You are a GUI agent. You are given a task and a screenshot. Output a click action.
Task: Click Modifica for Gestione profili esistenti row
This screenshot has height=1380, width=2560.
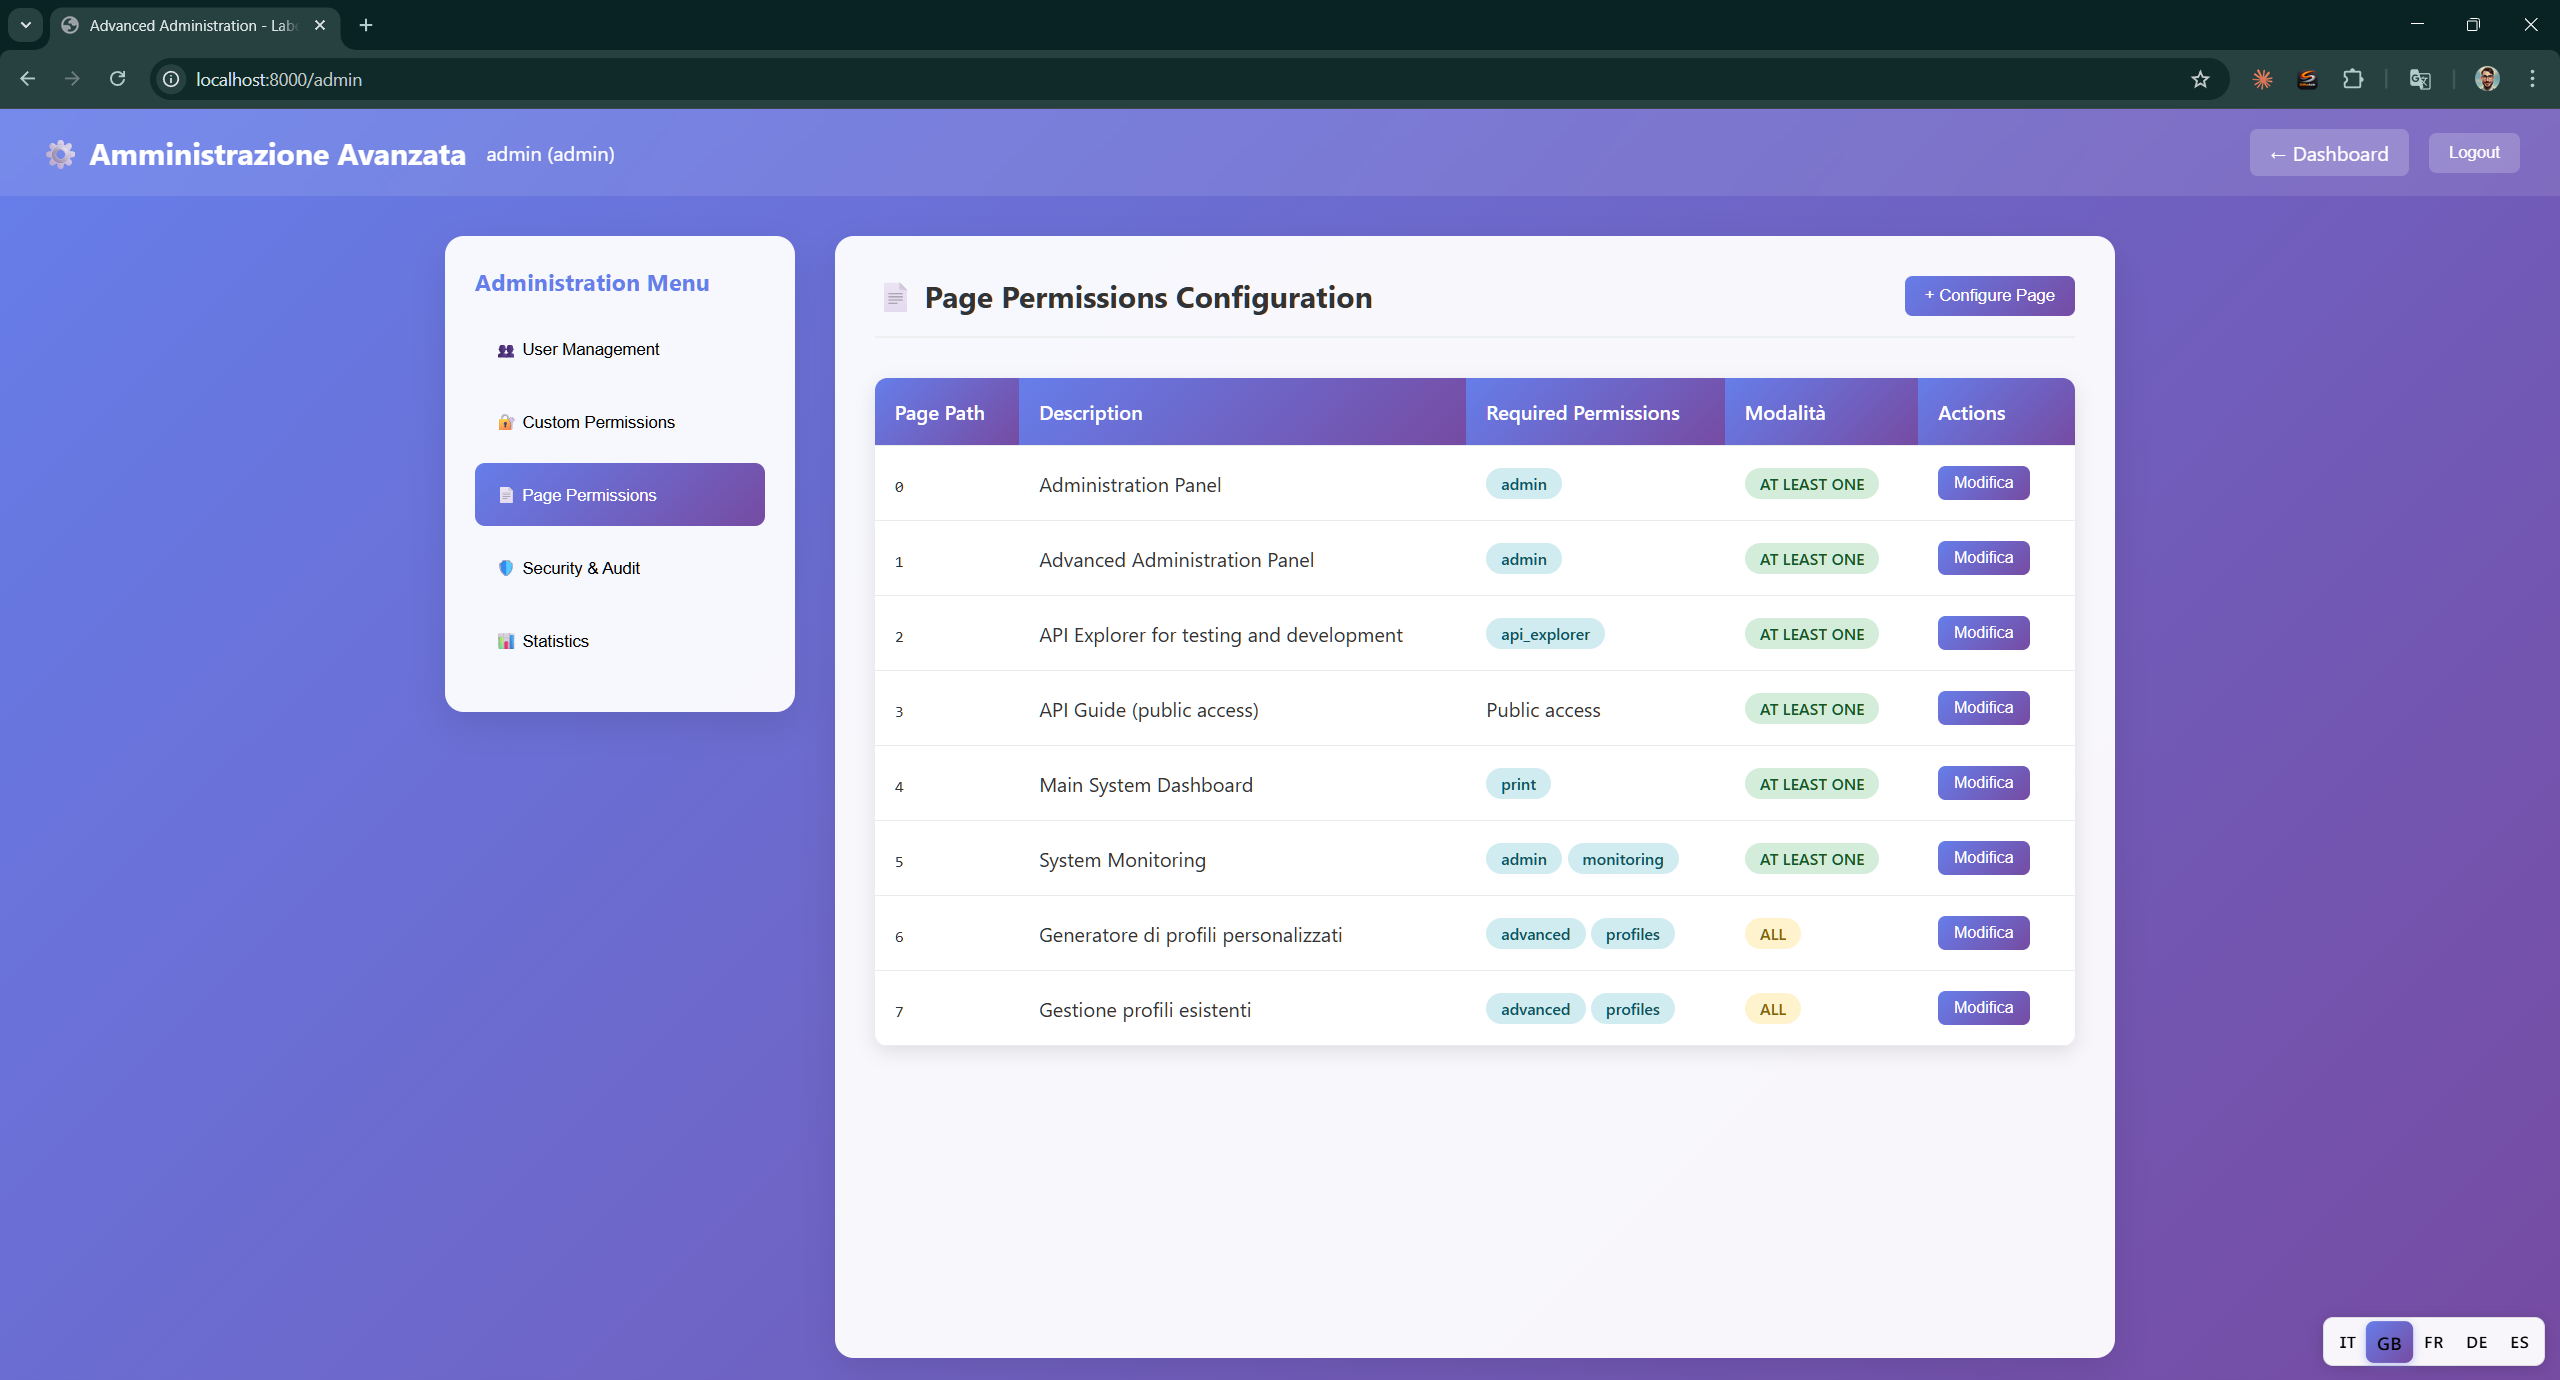[x=1983, y=1007]
